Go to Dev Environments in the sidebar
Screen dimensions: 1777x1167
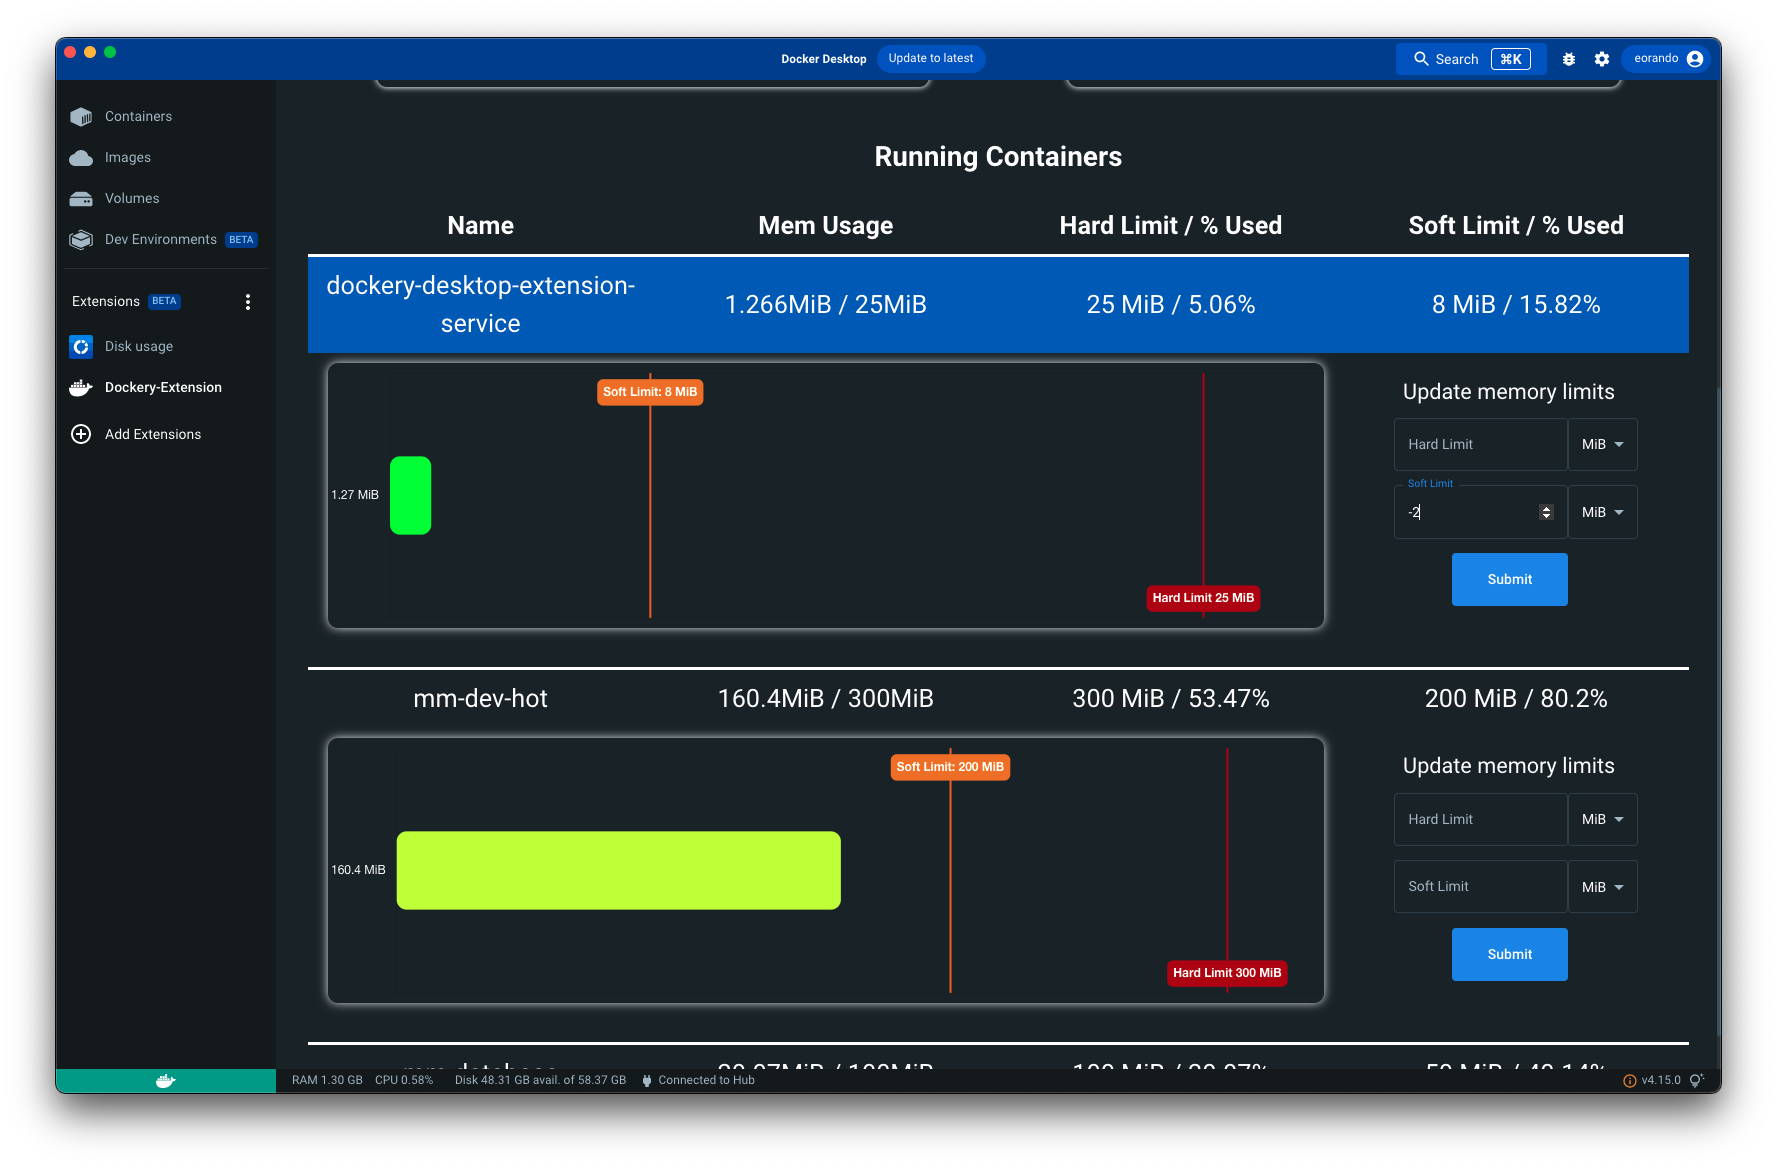tap(161, 240)
